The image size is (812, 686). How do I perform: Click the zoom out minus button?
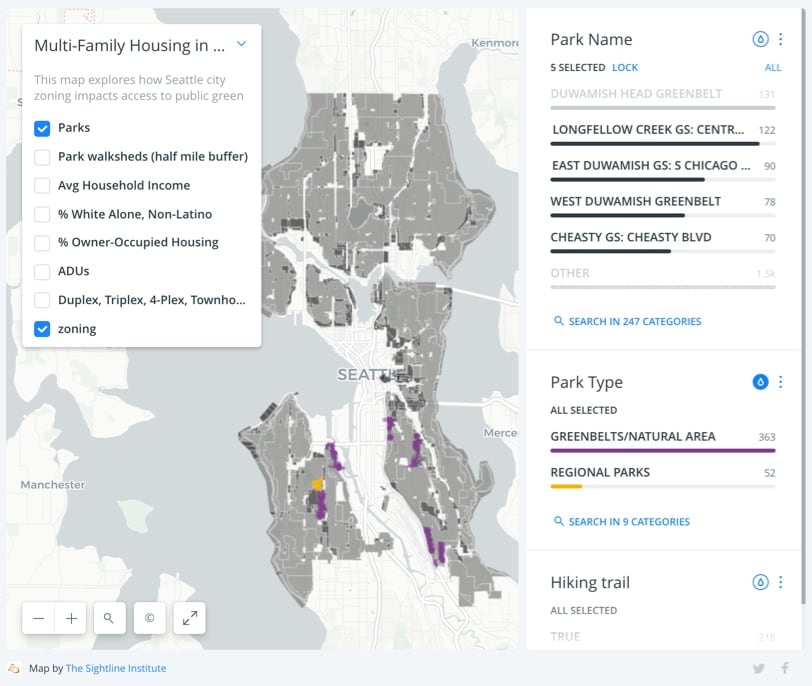coord(38,618)
